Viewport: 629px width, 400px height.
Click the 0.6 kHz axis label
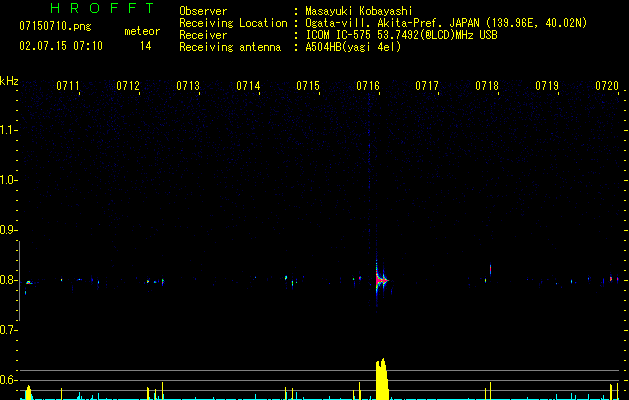(7, 380)
